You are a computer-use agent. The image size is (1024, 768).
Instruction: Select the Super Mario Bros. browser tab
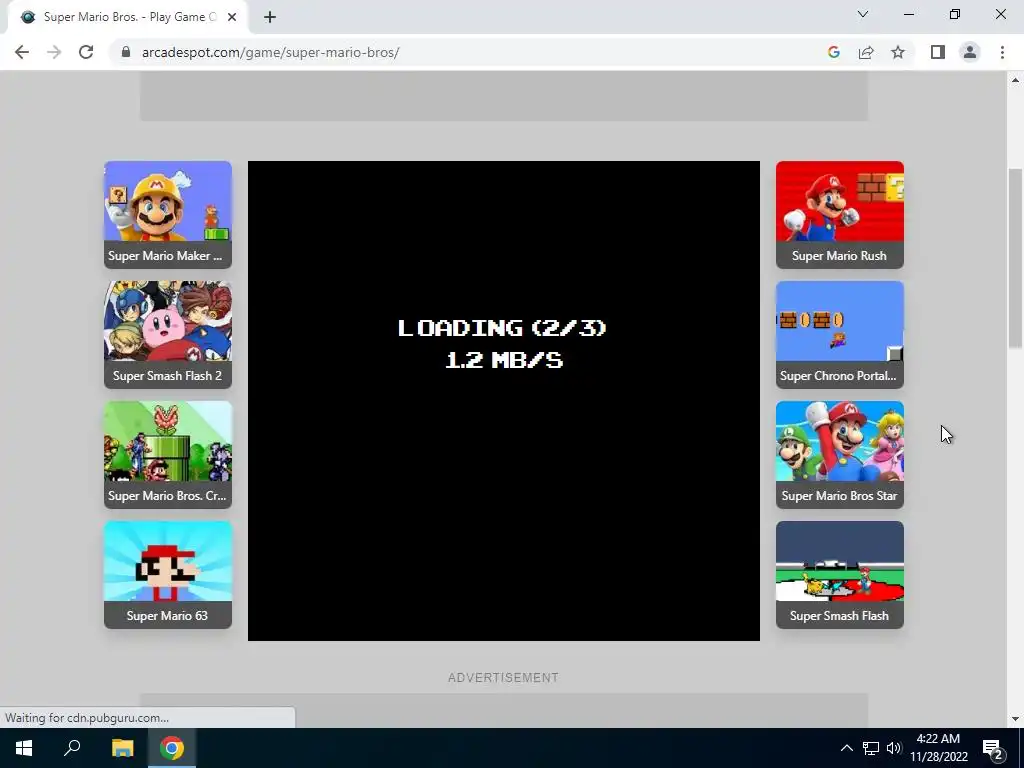tap(128, 17)
